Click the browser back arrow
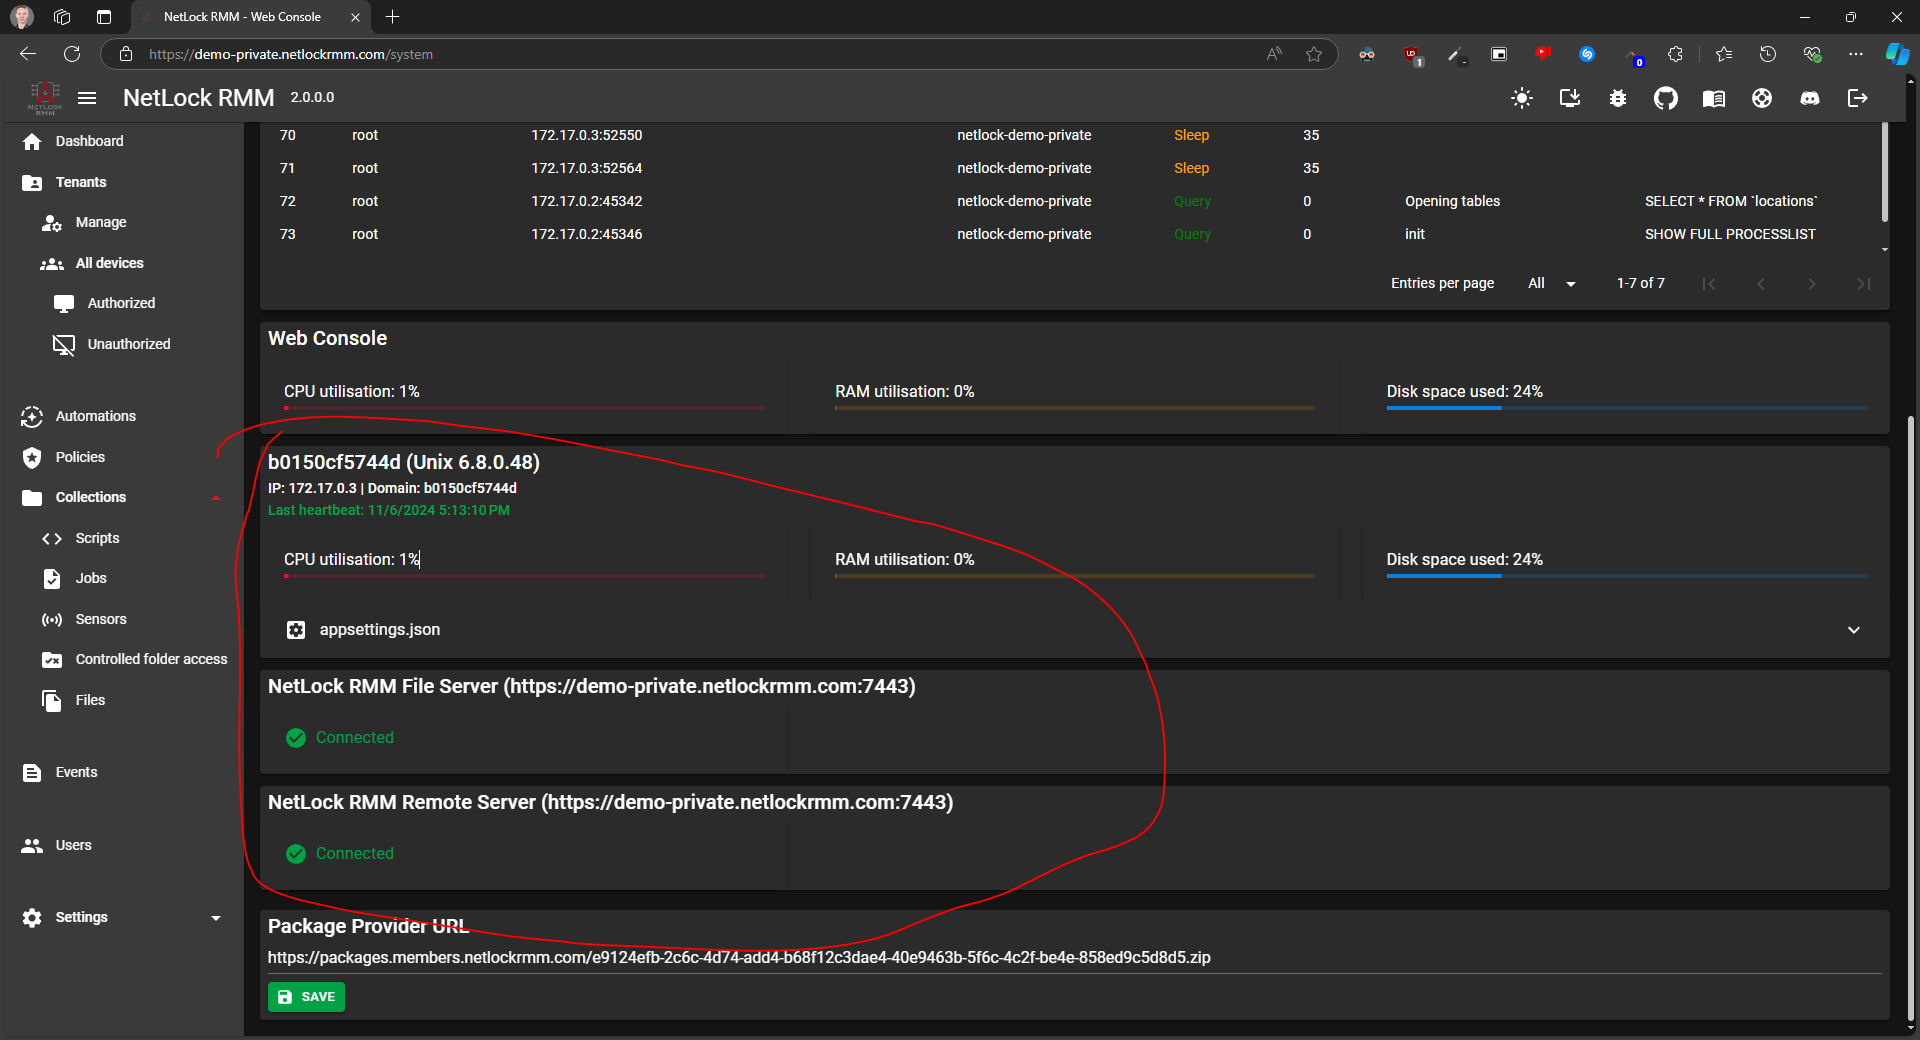Image resolution: width=1920 pixels, height=1040 pixels. coord(28,54)
